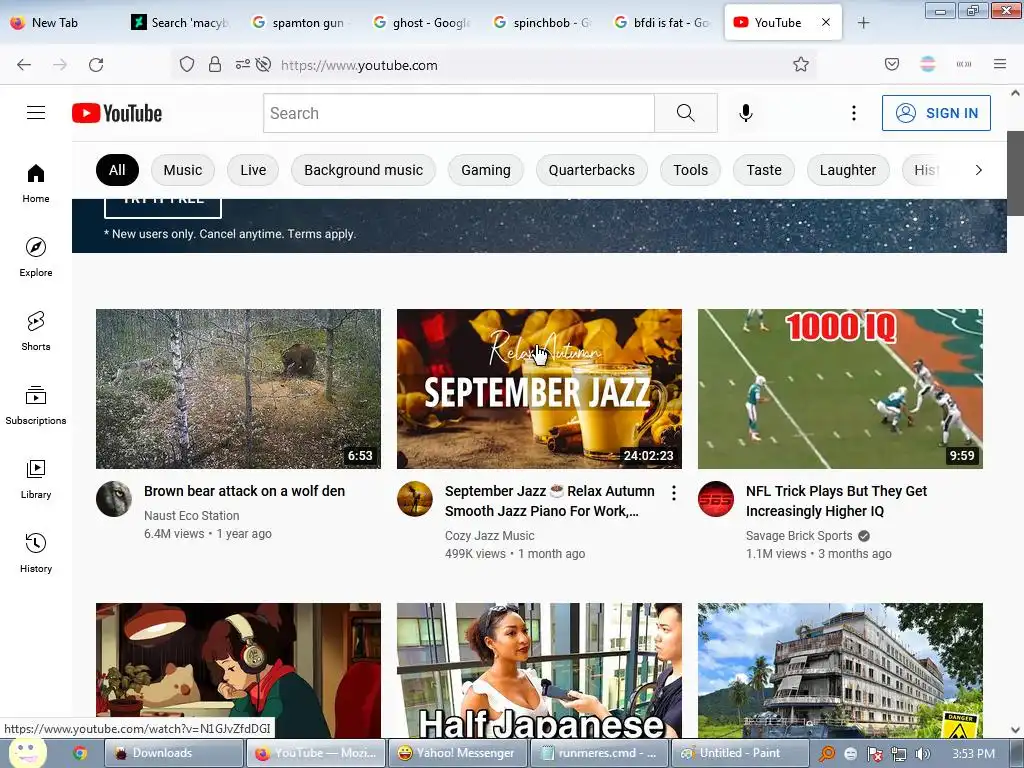Click the tracking protection shield icon

click(x=187, y=65)
